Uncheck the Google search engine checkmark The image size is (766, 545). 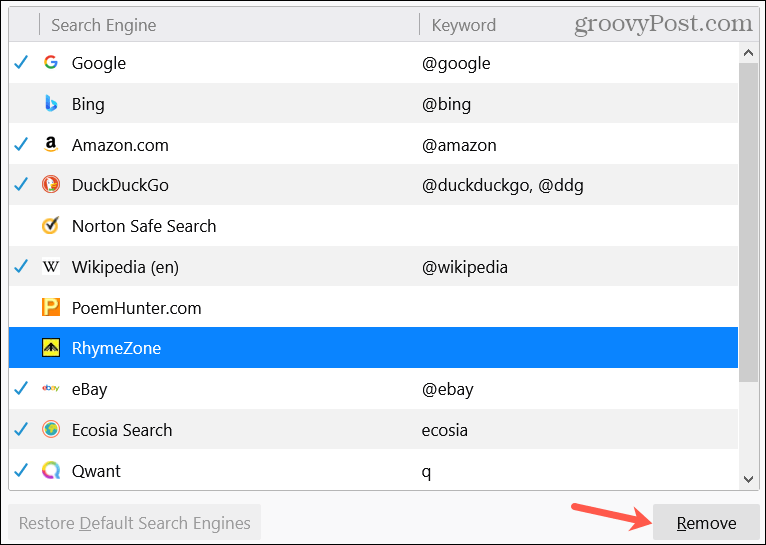pyautogui.click(x=22, y=63)
